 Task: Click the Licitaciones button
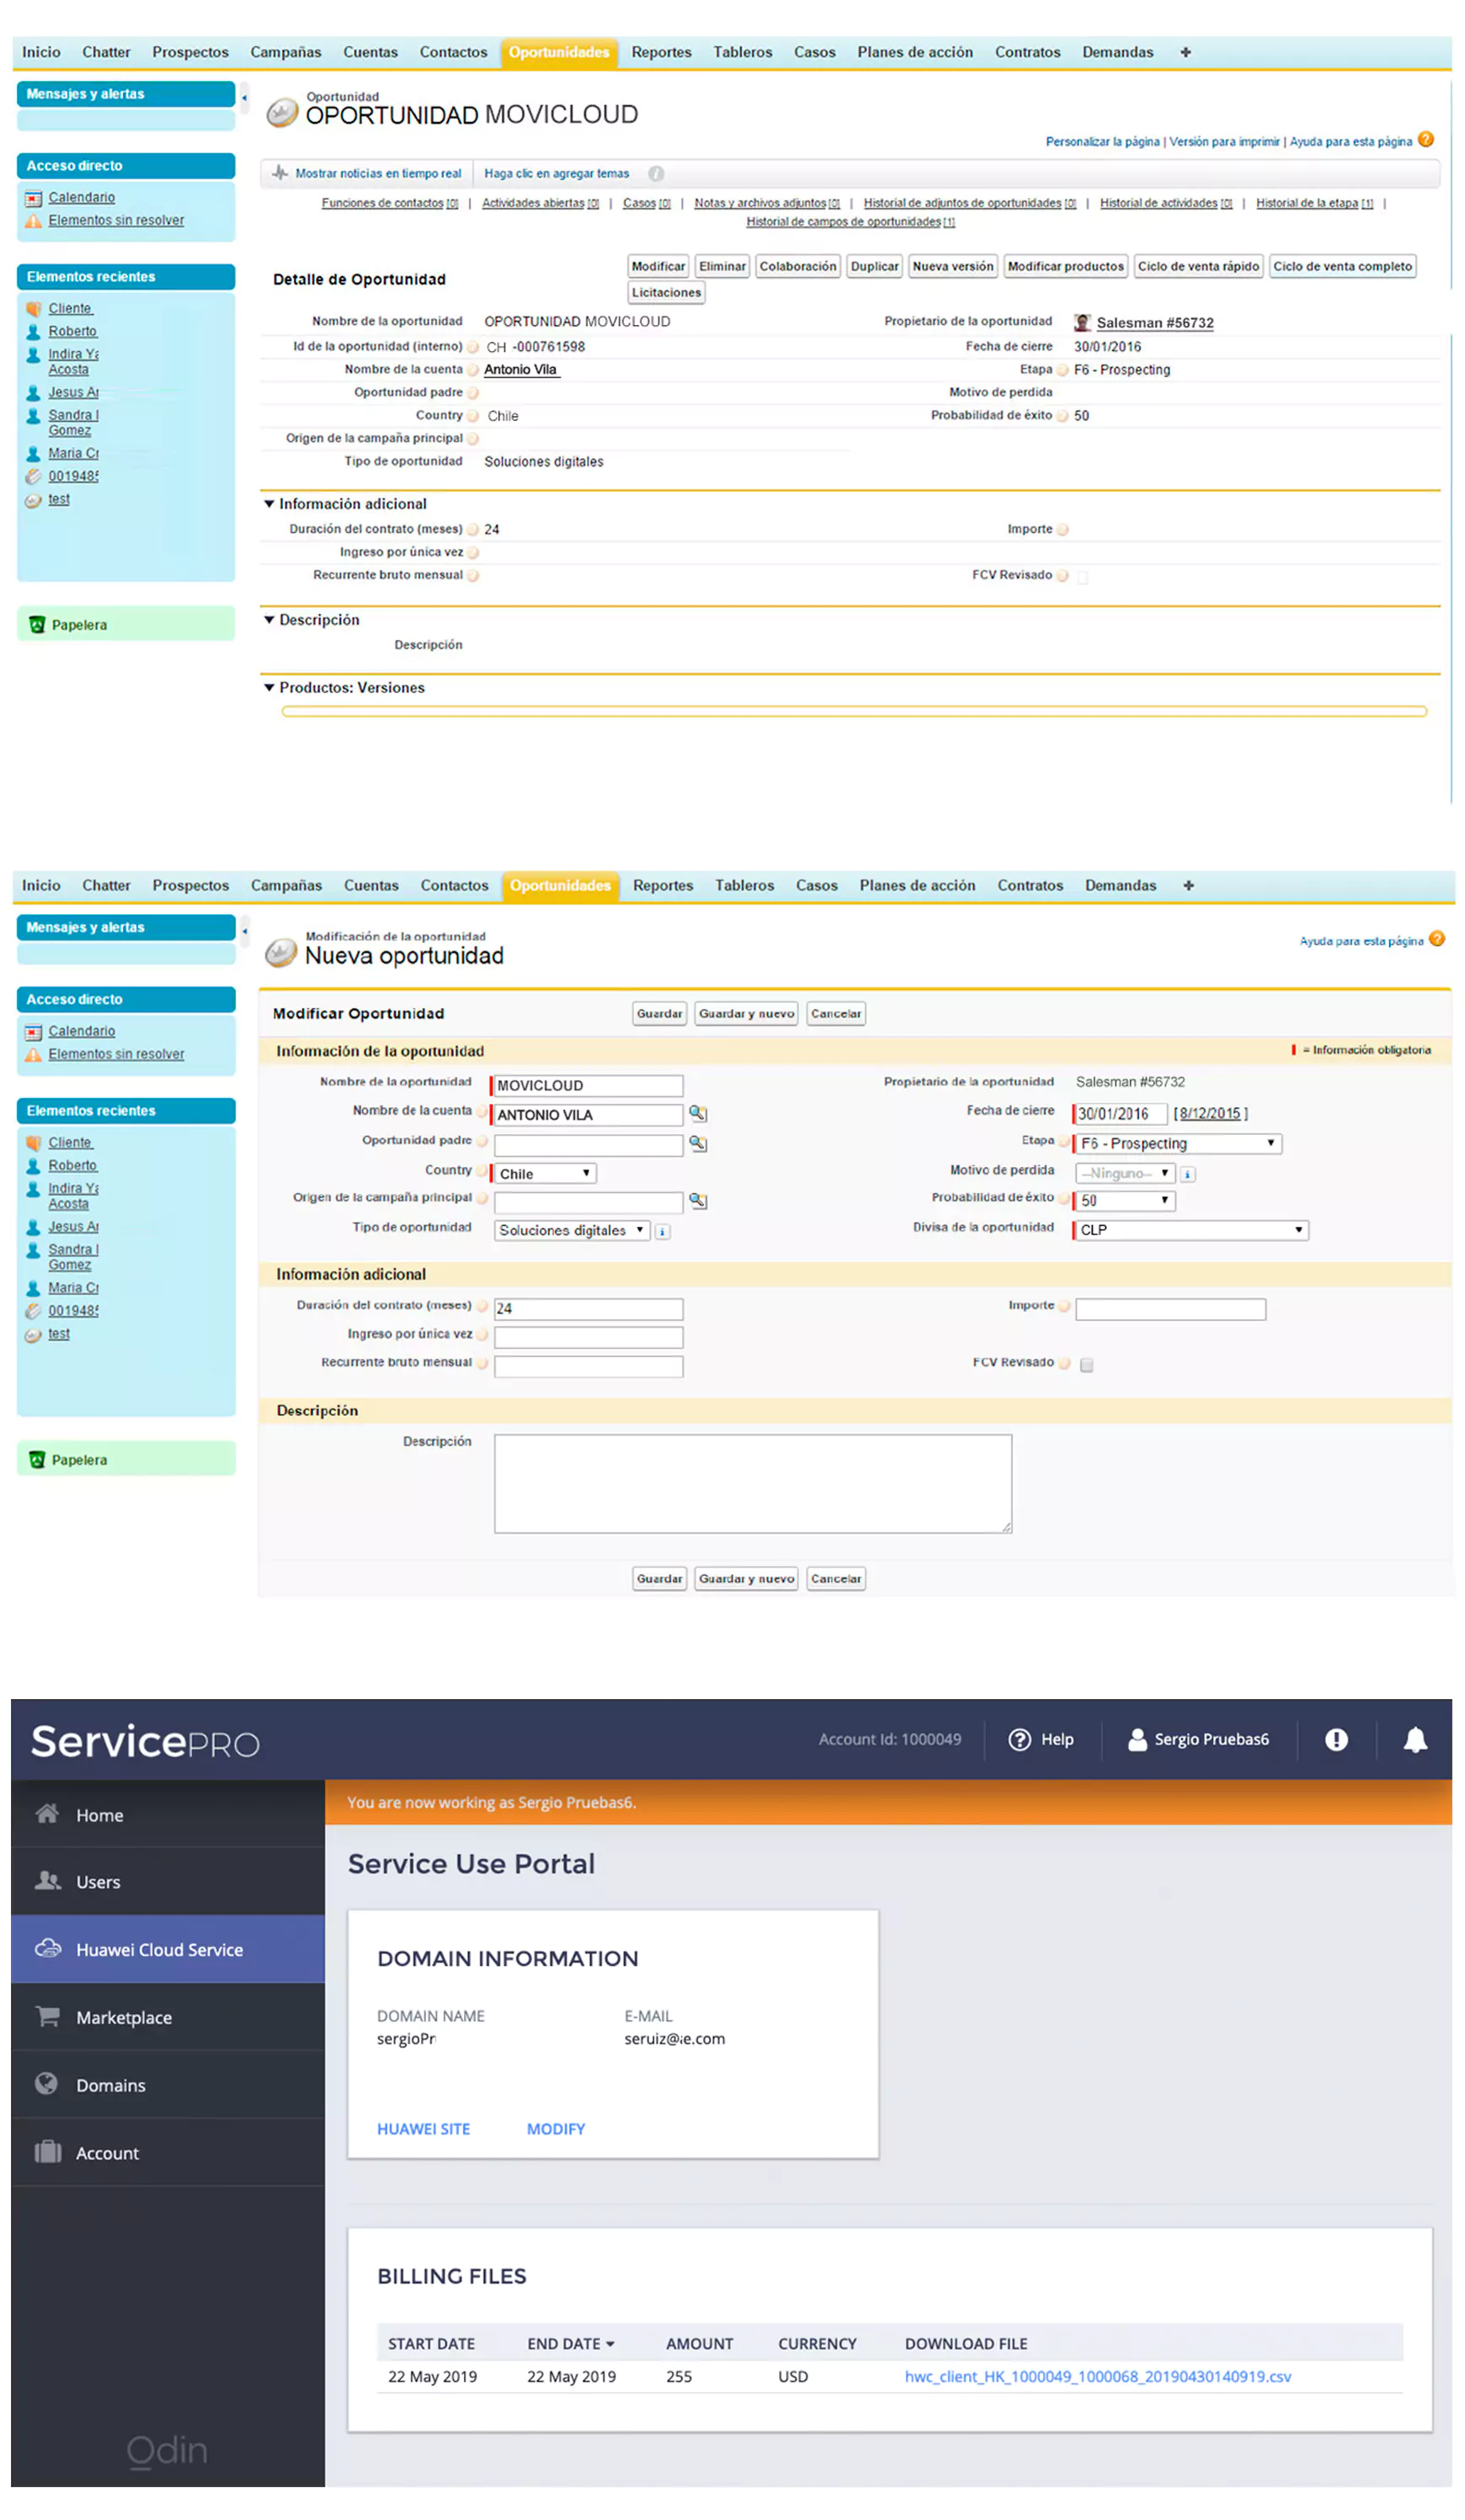666,292
